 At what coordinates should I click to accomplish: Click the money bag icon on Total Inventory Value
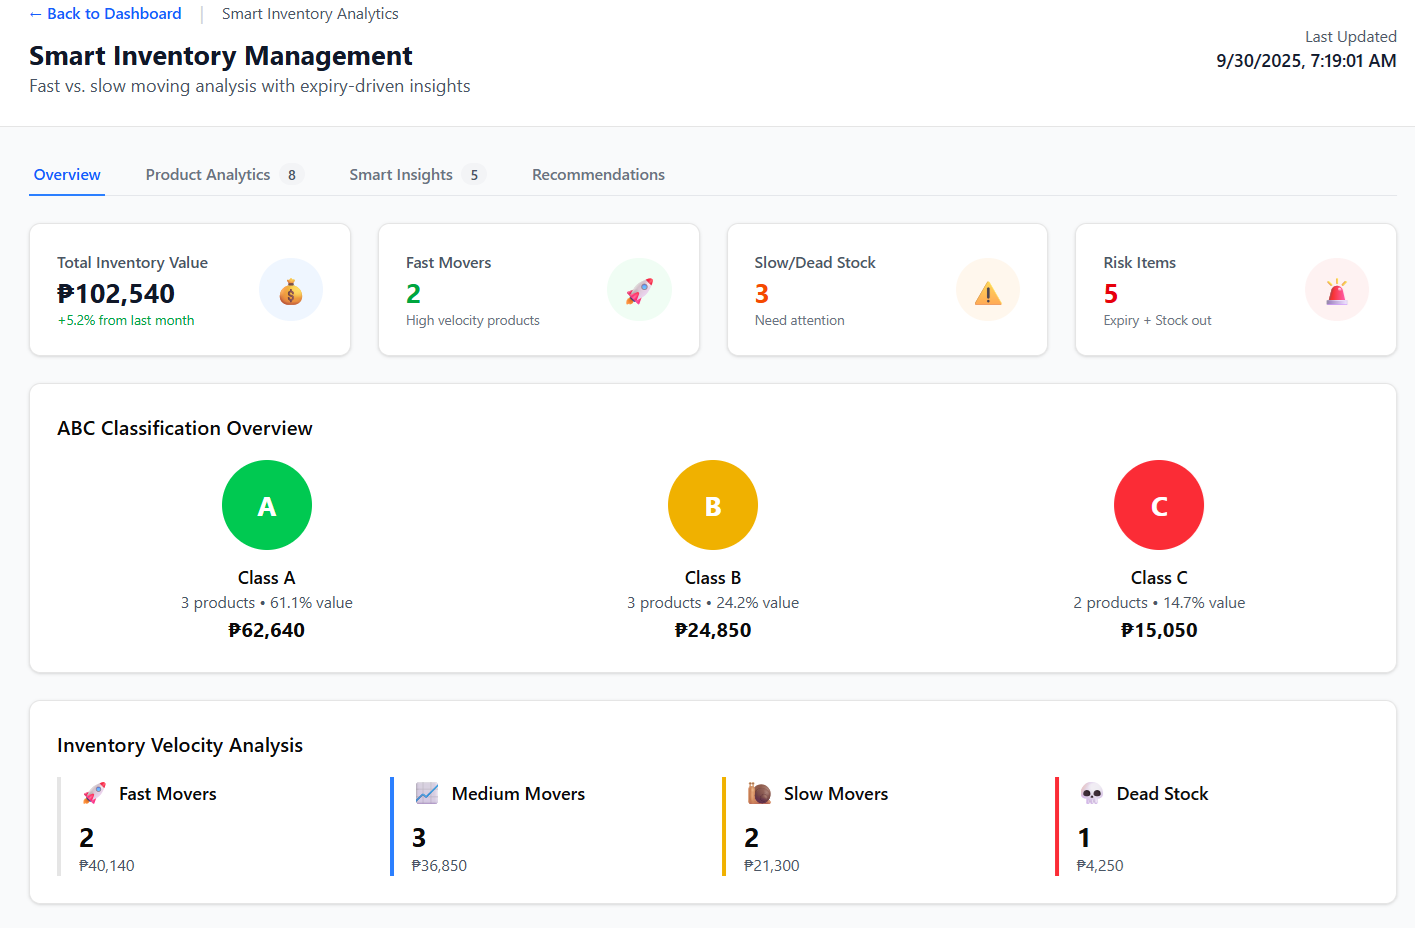(290, 289)
